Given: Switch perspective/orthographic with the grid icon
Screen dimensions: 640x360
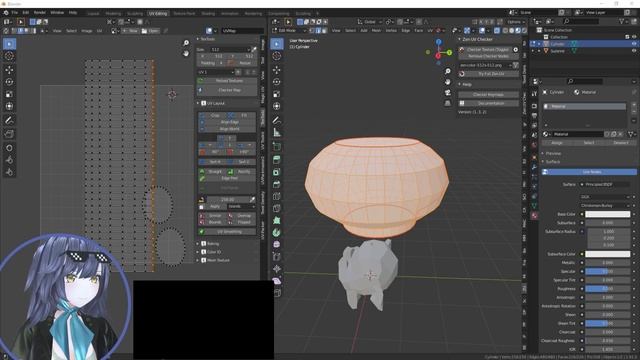Looking at the screenshot, I should point(448,103).
